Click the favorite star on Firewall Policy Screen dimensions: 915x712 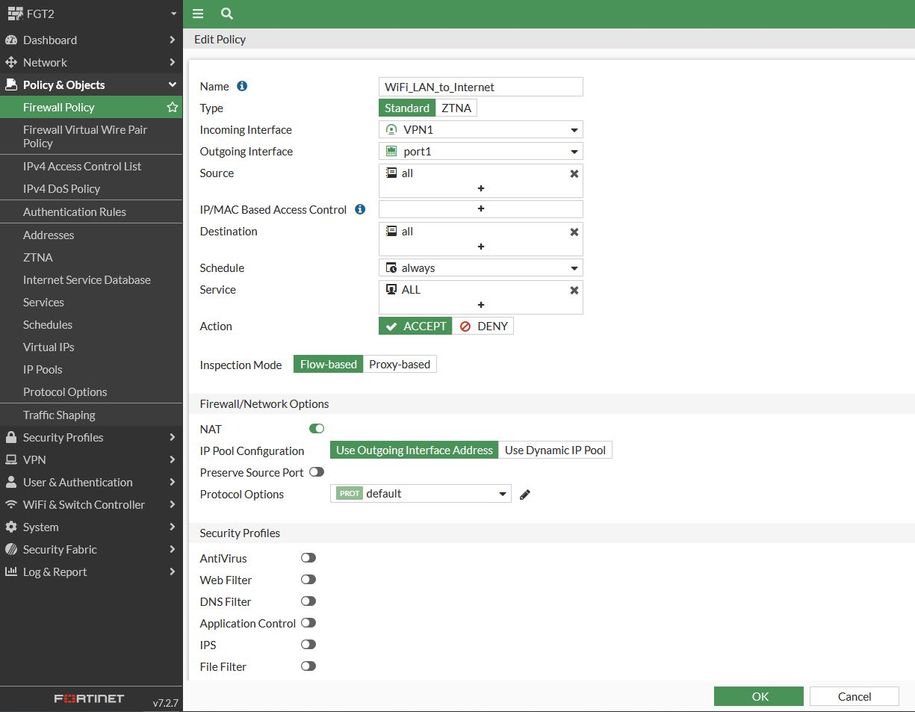(172, 107)
